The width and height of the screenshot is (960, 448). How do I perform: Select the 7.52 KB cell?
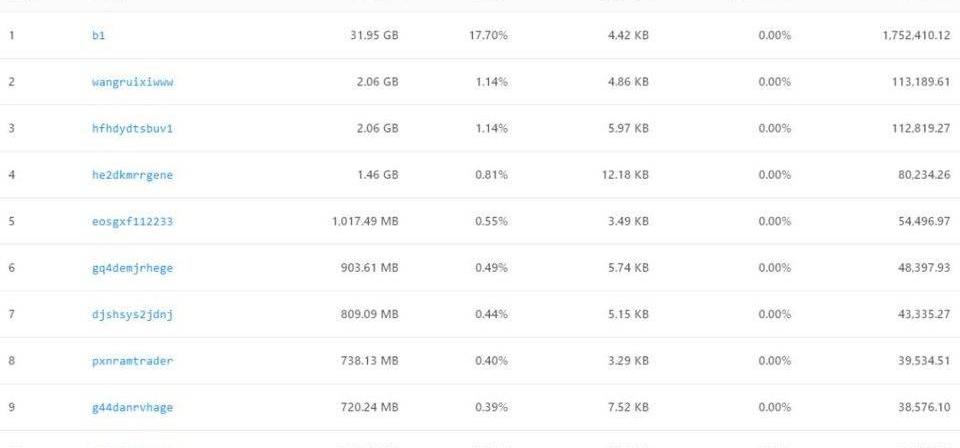628,407
